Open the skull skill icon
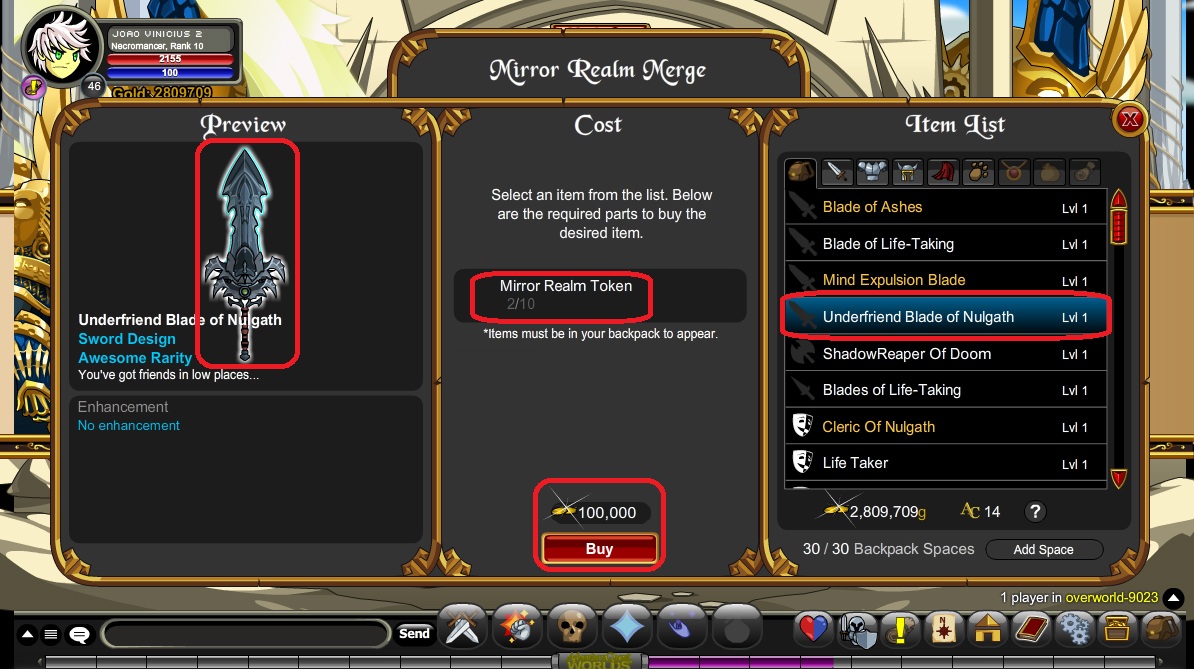The width and height of the screenshot is (1194, 669). pos(572,629)
